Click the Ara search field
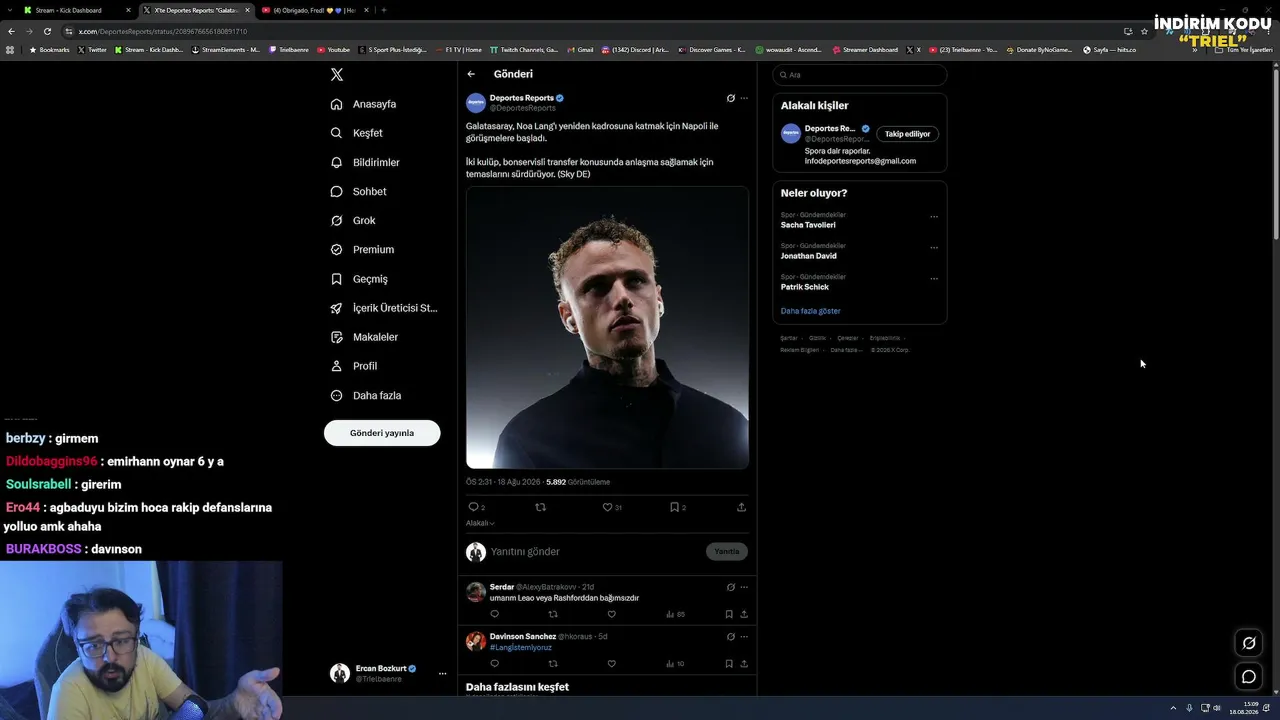 pyautogui.click(x=860, y=75)
